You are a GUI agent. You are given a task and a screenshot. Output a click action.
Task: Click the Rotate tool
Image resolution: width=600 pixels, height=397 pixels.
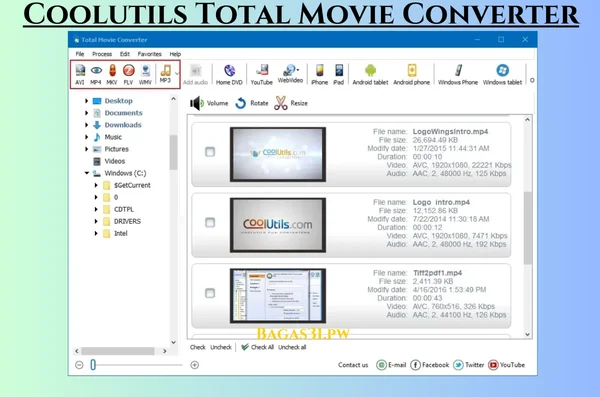pos(251,103)
